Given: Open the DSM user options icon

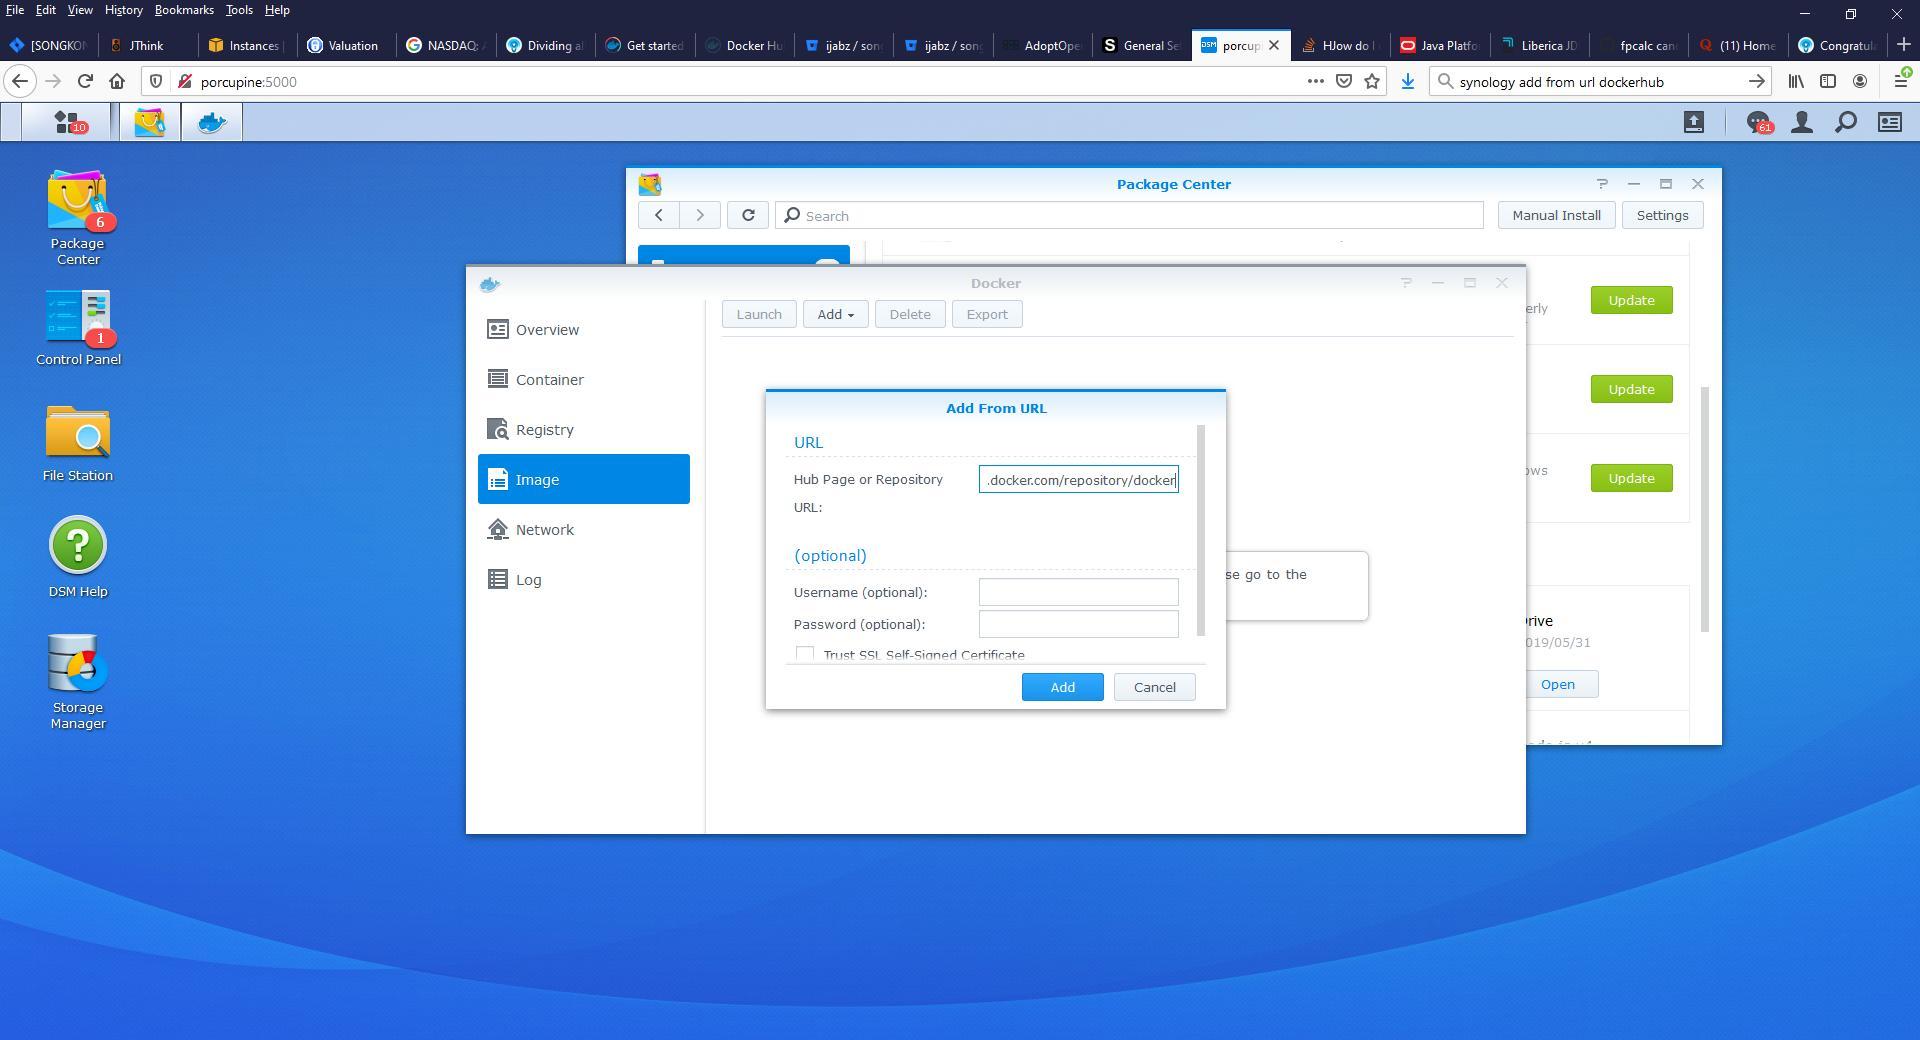Looking at the screenshot, I should pos(1801,122).
